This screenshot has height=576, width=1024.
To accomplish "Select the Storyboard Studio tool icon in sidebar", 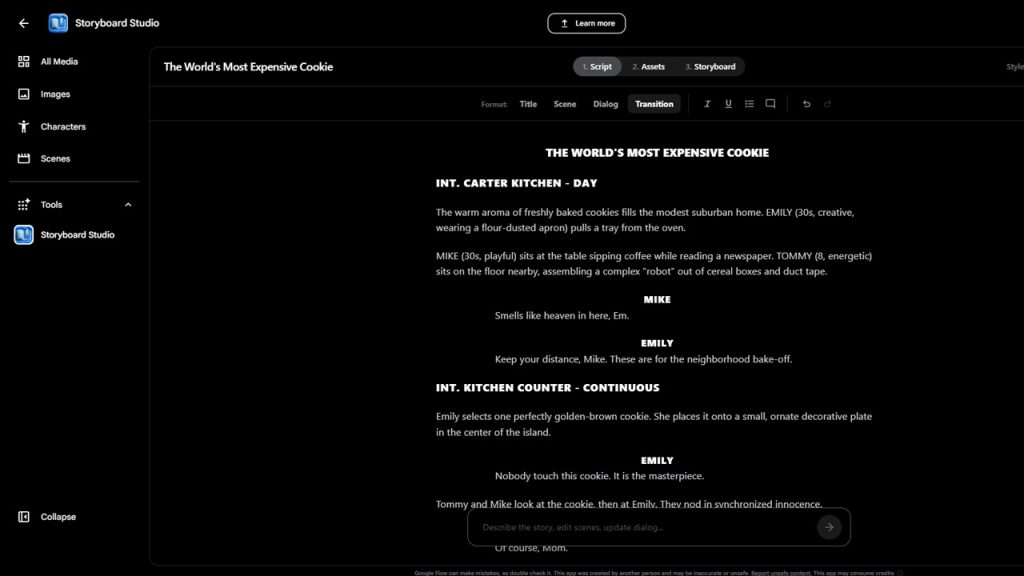I will click(24, 234).
